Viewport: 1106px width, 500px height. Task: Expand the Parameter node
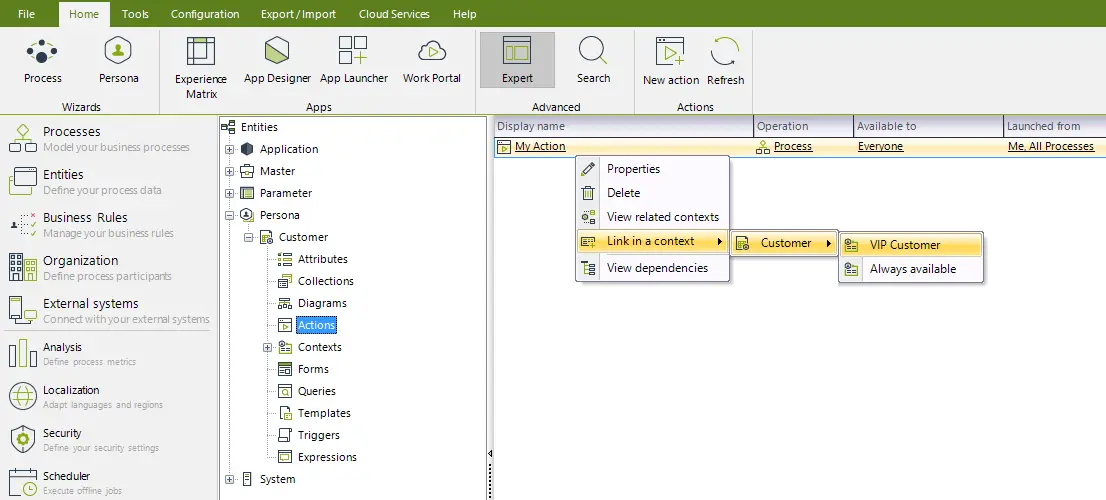[x=229, y=193]
